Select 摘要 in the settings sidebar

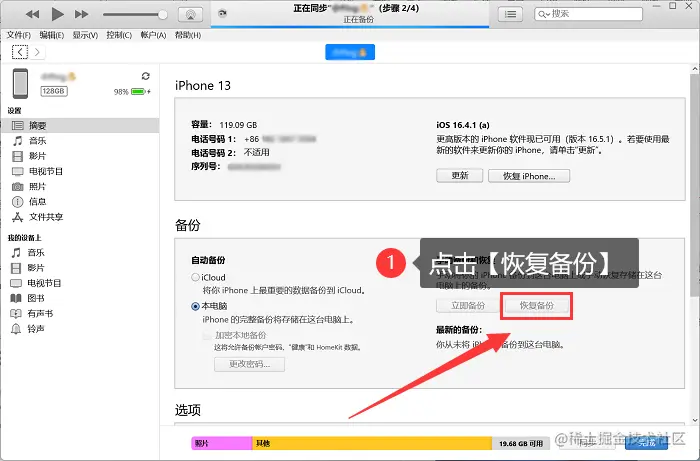click(80, 125)
